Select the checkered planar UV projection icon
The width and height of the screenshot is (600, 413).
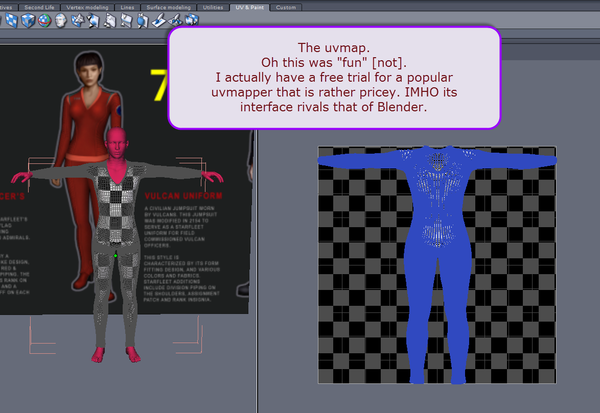[11, 20]
